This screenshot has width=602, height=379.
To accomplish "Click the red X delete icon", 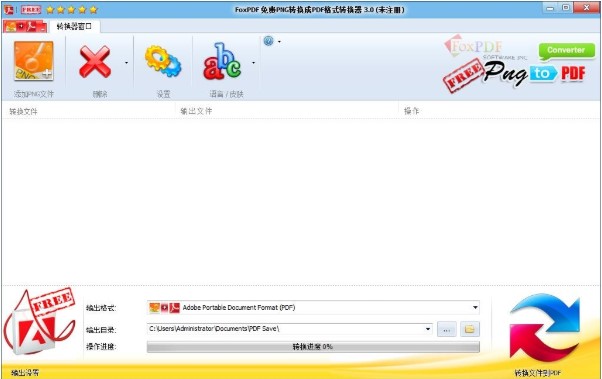I will click(95, 62).
